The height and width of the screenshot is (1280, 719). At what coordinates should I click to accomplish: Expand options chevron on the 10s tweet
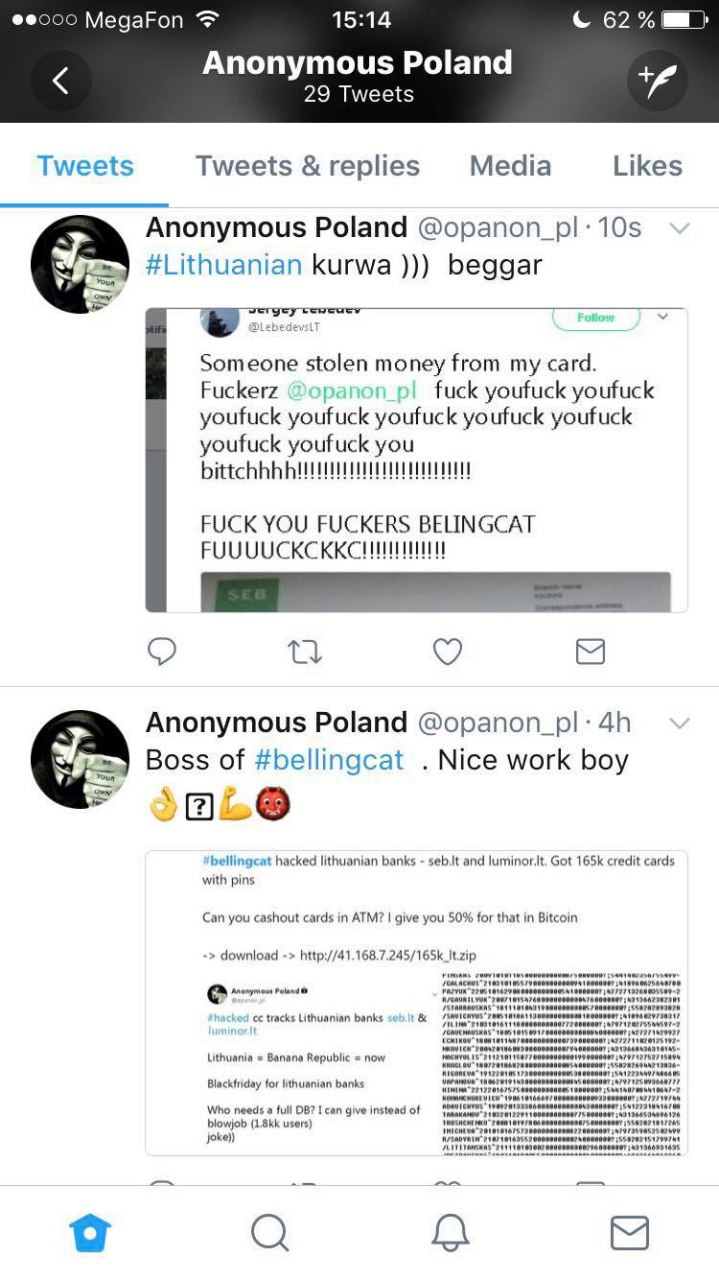[x=679, y=229]
